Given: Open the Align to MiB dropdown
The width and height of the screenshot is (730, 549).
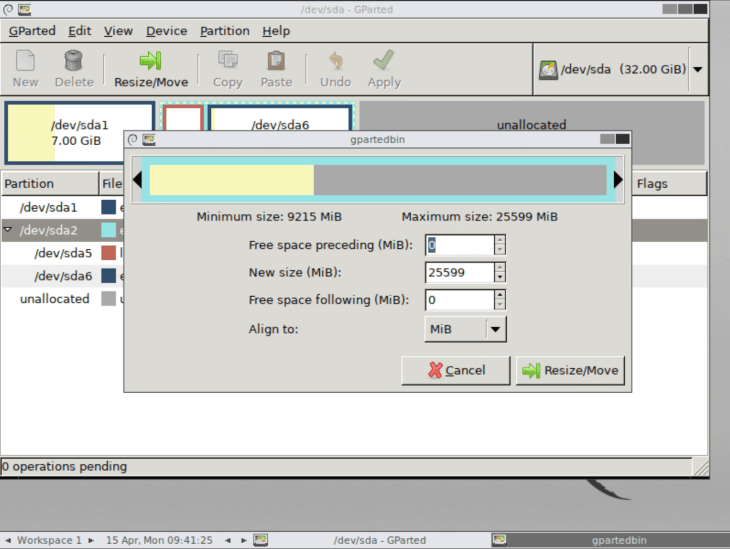Looking at the screenshot, I should click(465, 329).
